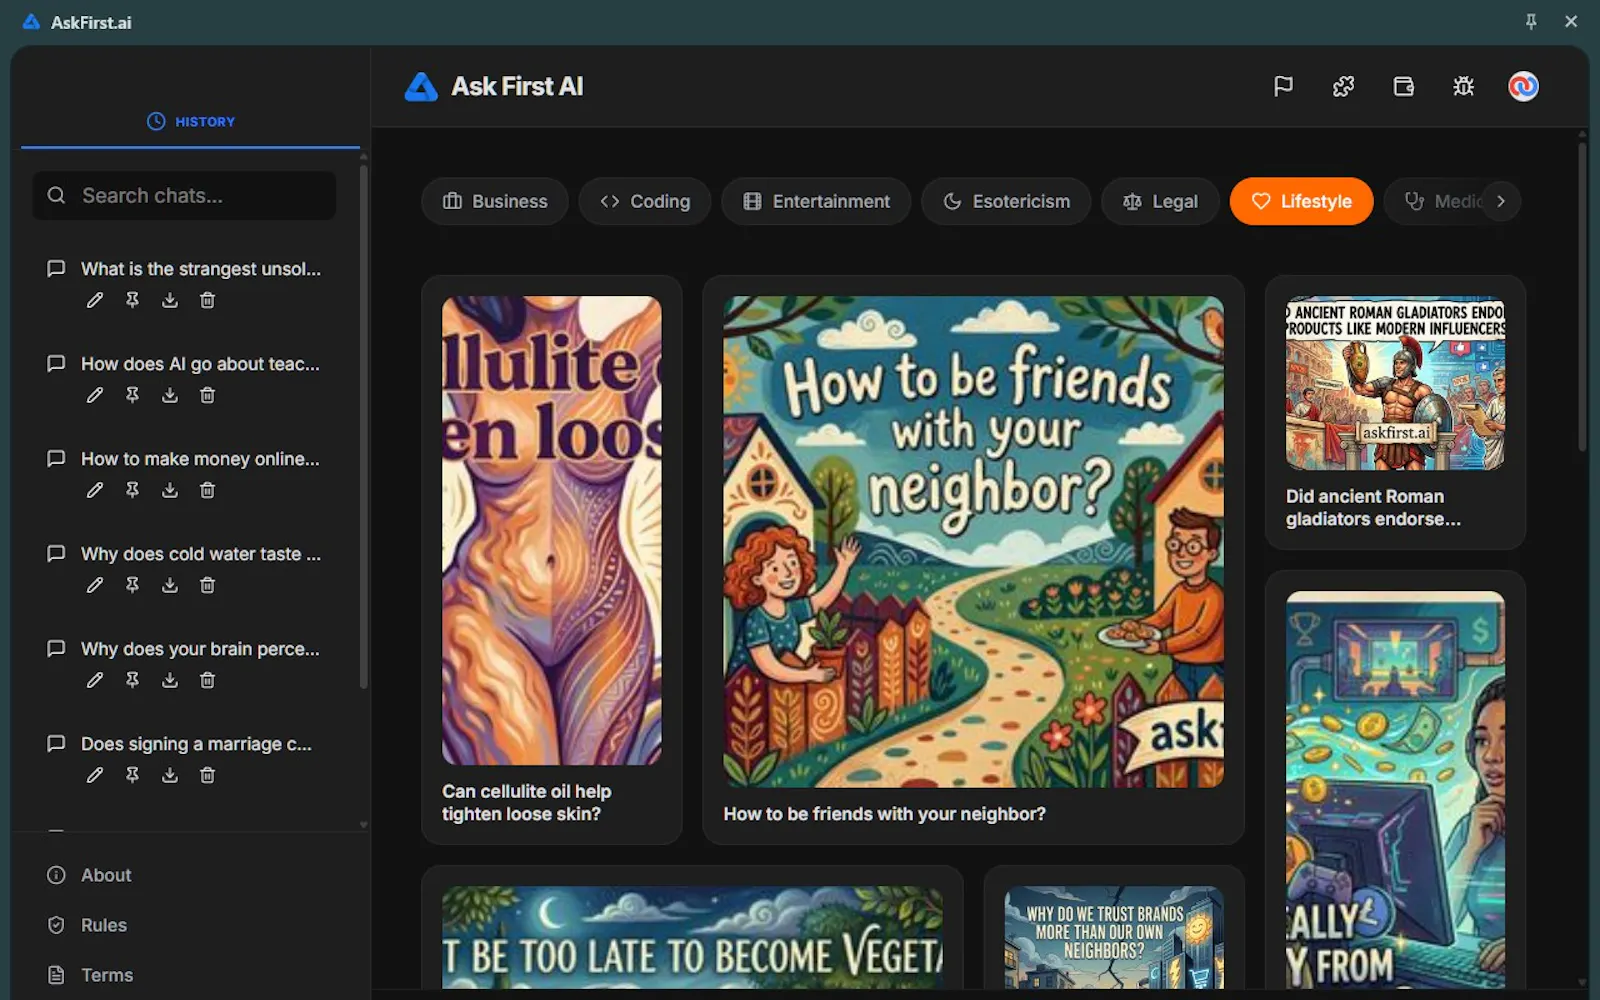Select the Entertainment category

(x=816, y=201)
